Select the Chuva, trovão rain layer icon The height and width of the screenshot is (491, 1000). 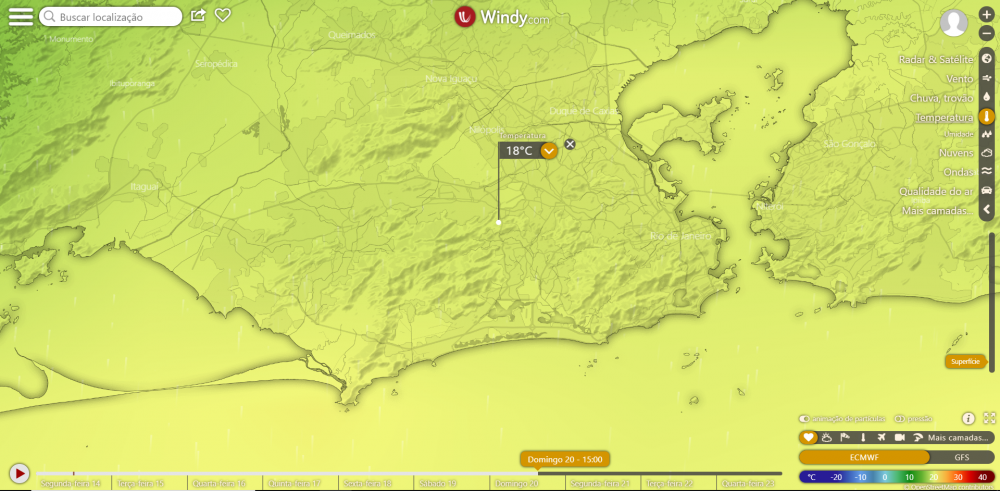click(x=986, y=97)
